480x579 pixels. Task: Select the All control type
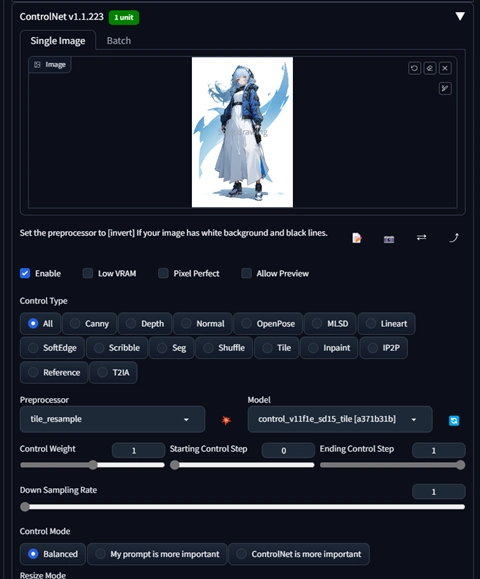40,323
